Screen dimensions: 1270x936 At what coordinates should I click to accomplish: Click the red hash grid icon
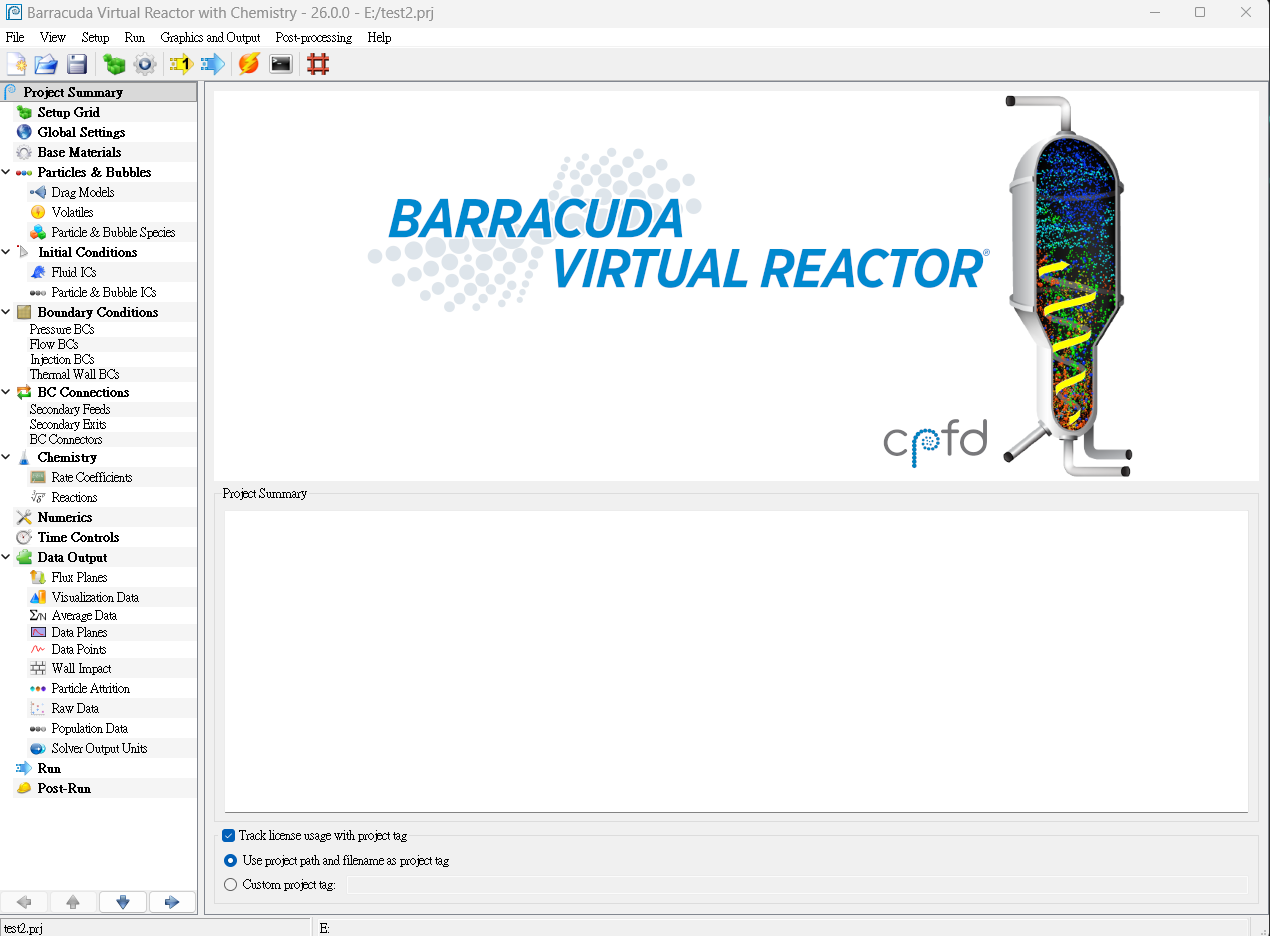click(318, 64)
